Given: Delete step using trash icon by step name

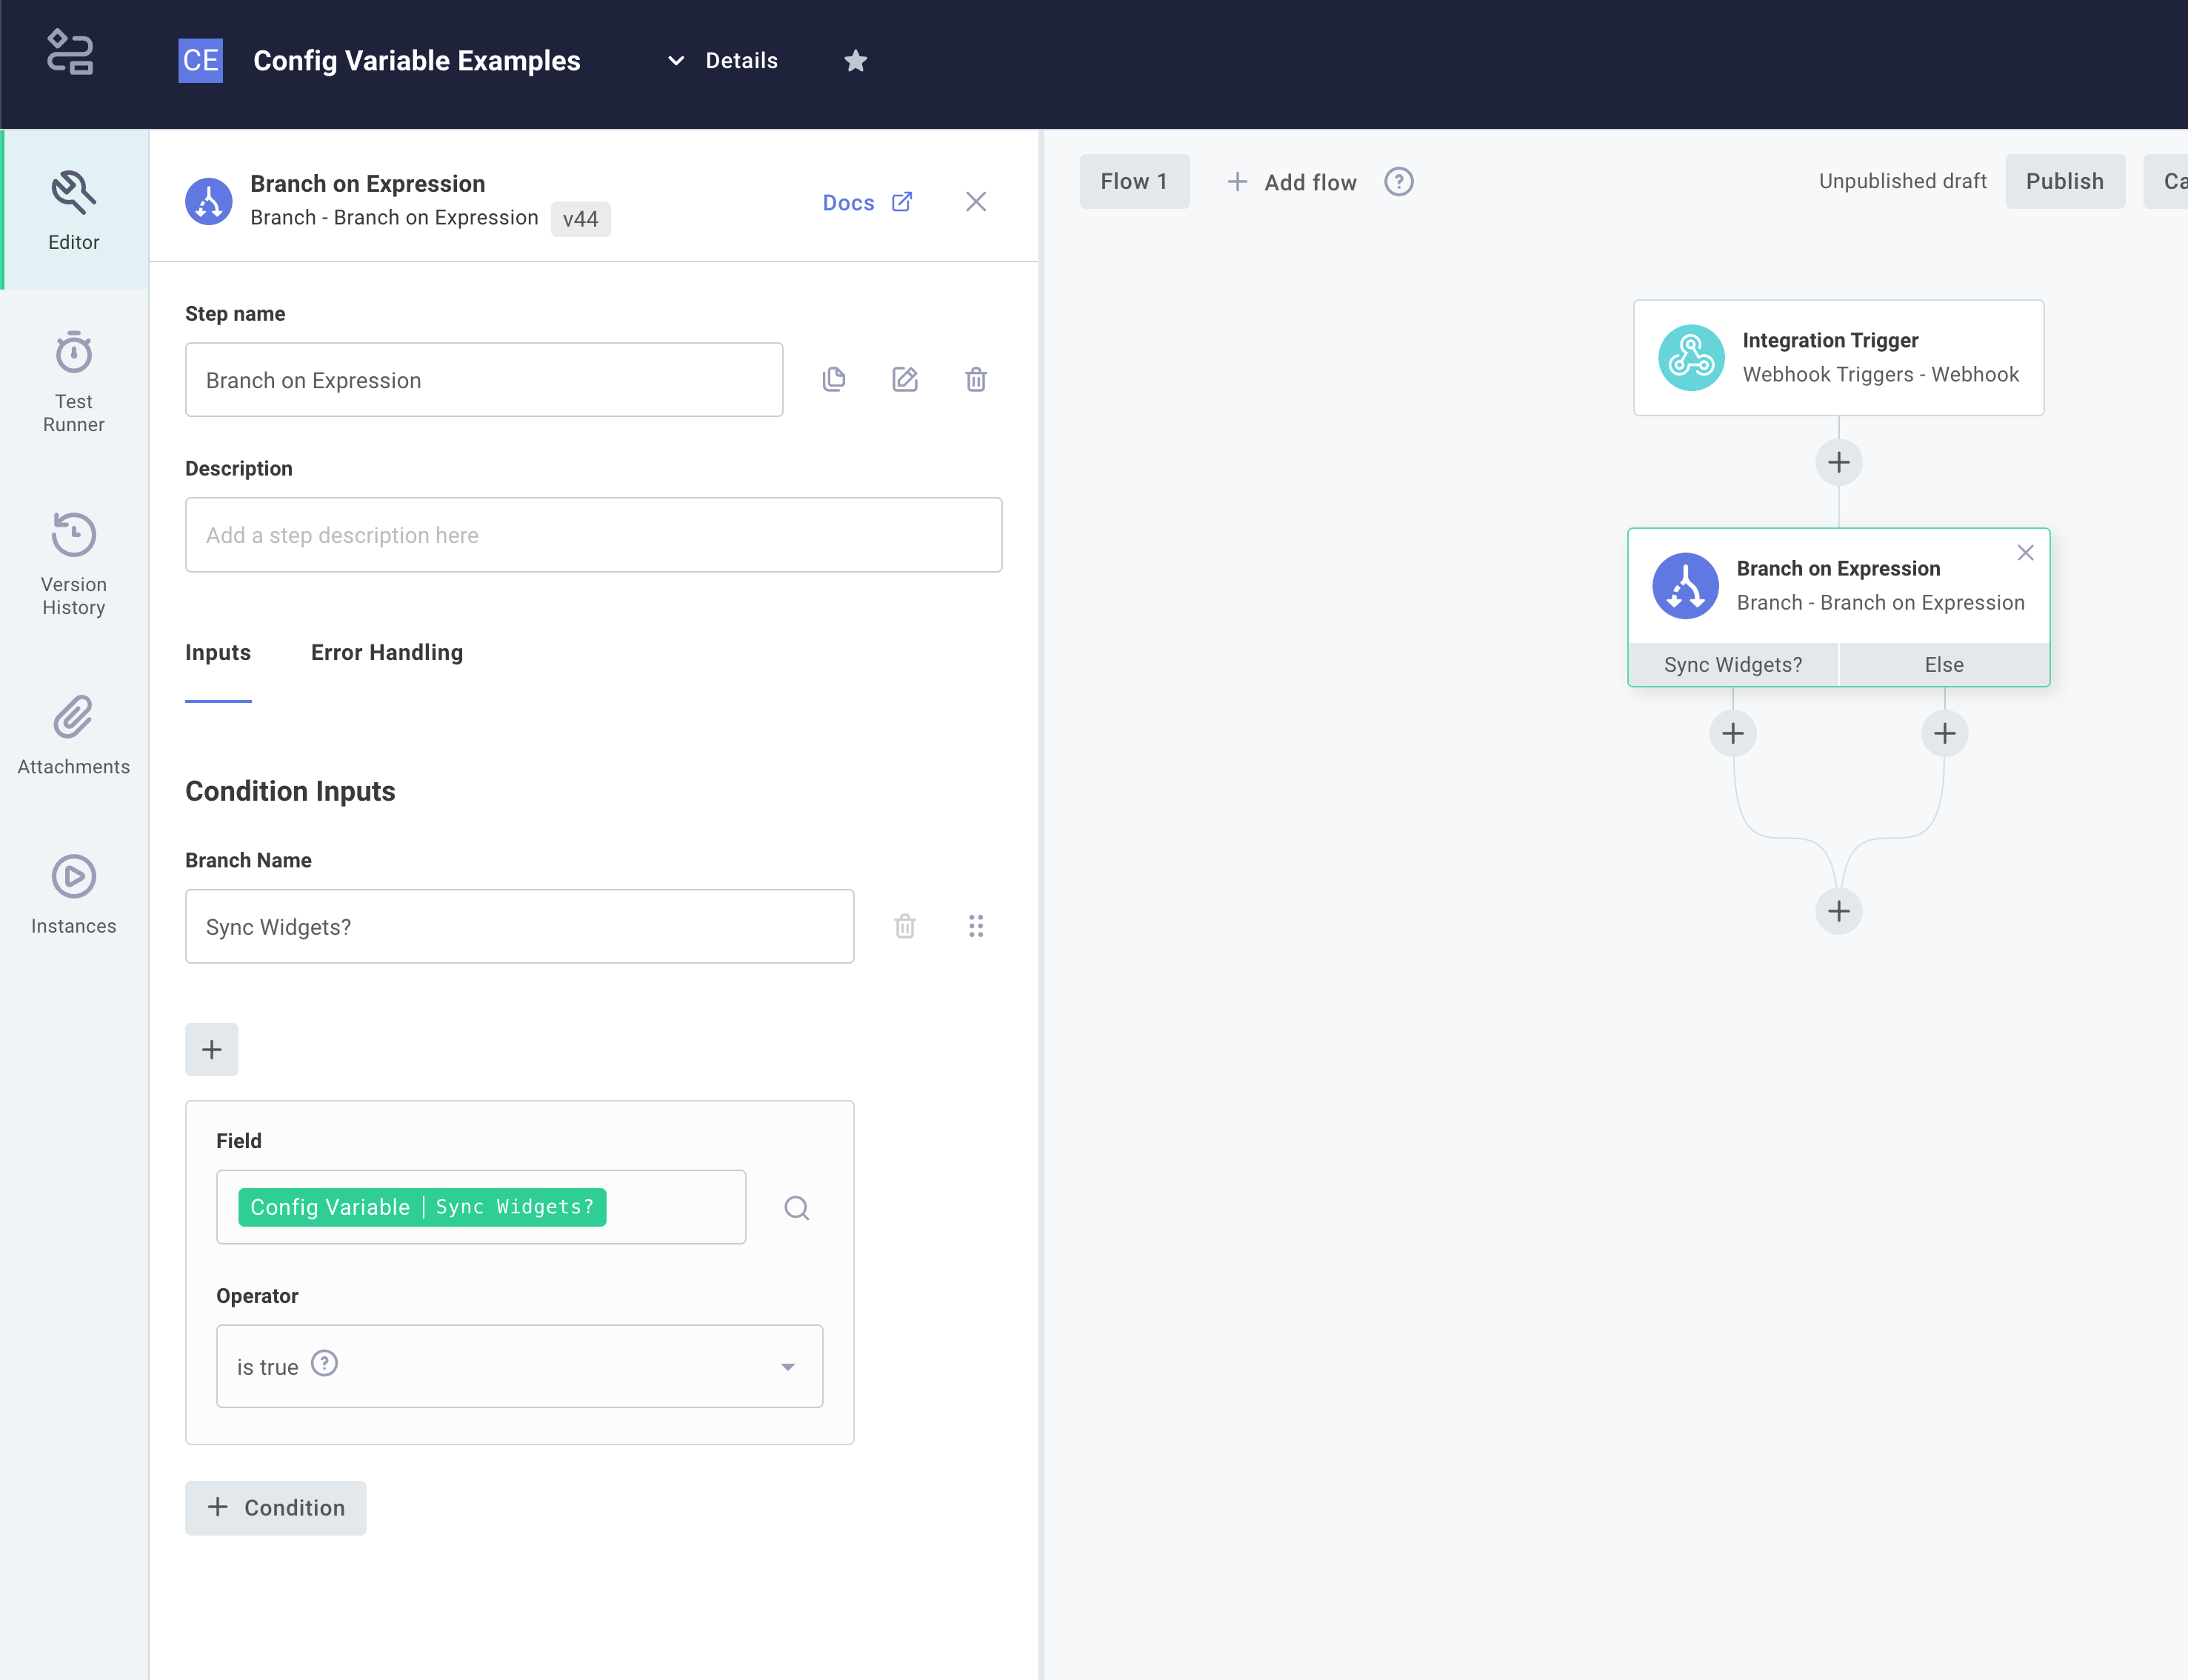Looking at the screenshot, I should 976,380.
